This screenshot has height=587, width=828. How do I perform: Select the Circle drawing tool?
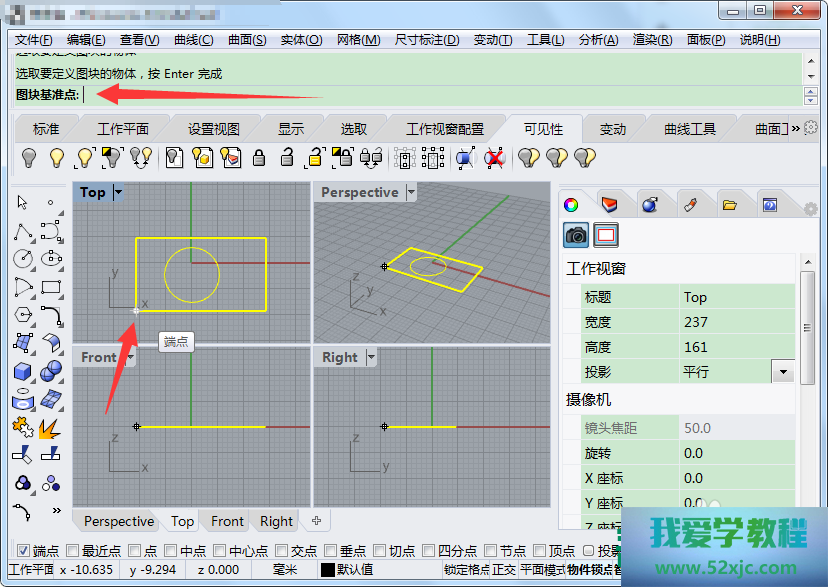(23, 258)
